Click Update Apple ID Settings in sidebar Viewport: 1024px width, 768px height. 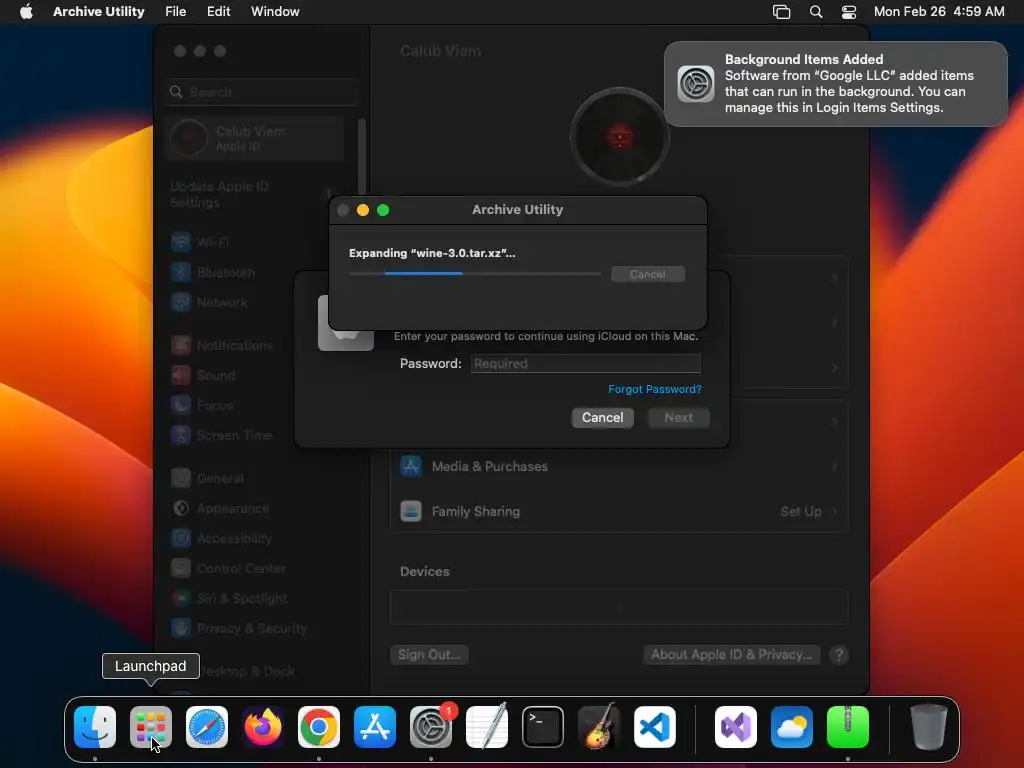point(219,195)
